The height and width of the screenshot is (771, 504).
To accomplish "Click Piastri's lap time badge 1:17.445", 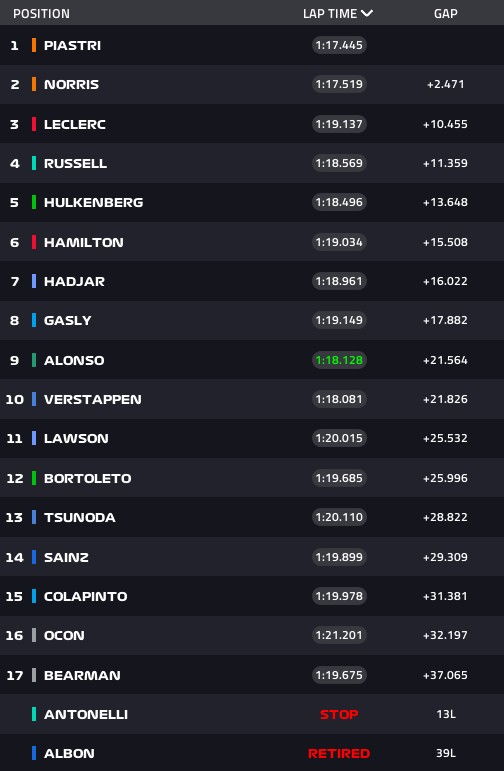I will [339, 45].
